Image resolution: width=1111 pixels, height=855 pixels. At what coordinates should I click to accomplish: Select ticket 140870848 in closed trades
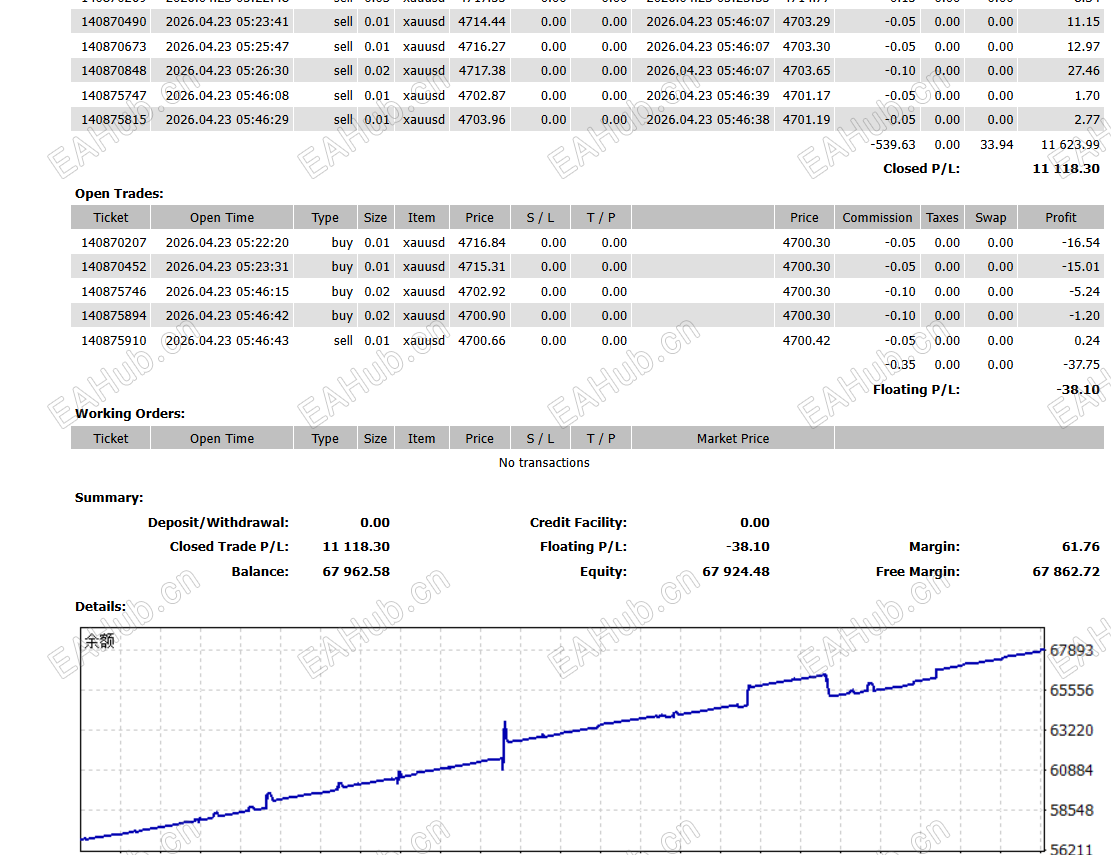pos(113,71)
